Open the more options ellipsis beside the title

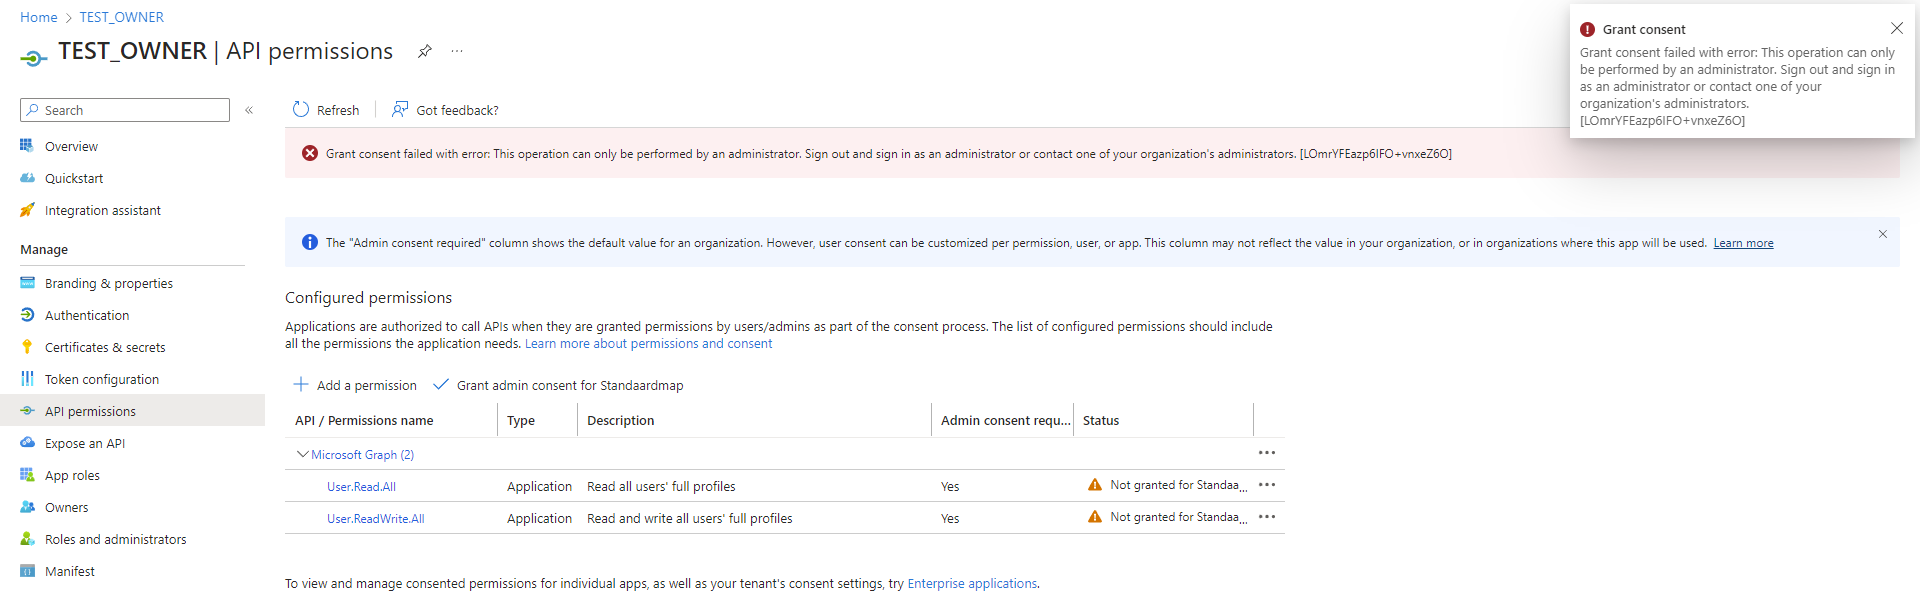pos(457,51)
